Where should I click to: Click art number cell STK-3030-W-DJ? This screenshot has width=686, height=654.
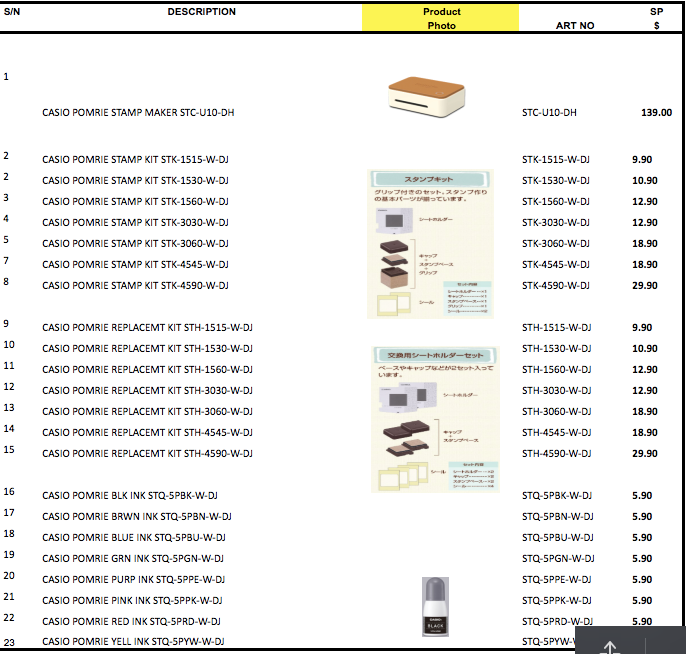(556, 222)
